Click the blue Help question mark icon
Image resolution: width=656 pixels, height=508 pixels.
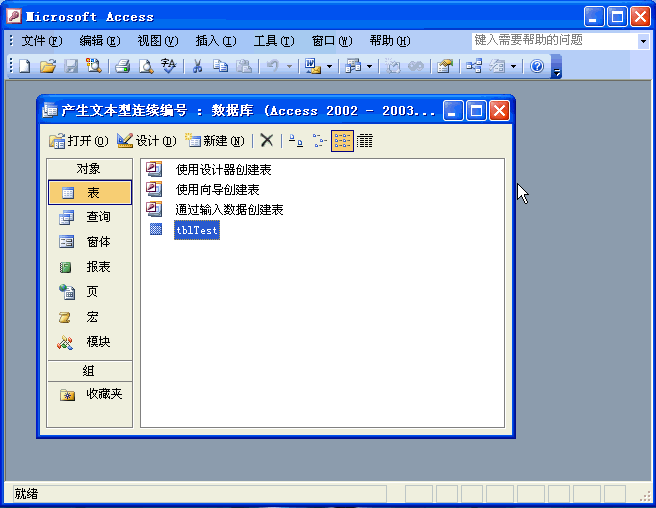pos(537,66)
